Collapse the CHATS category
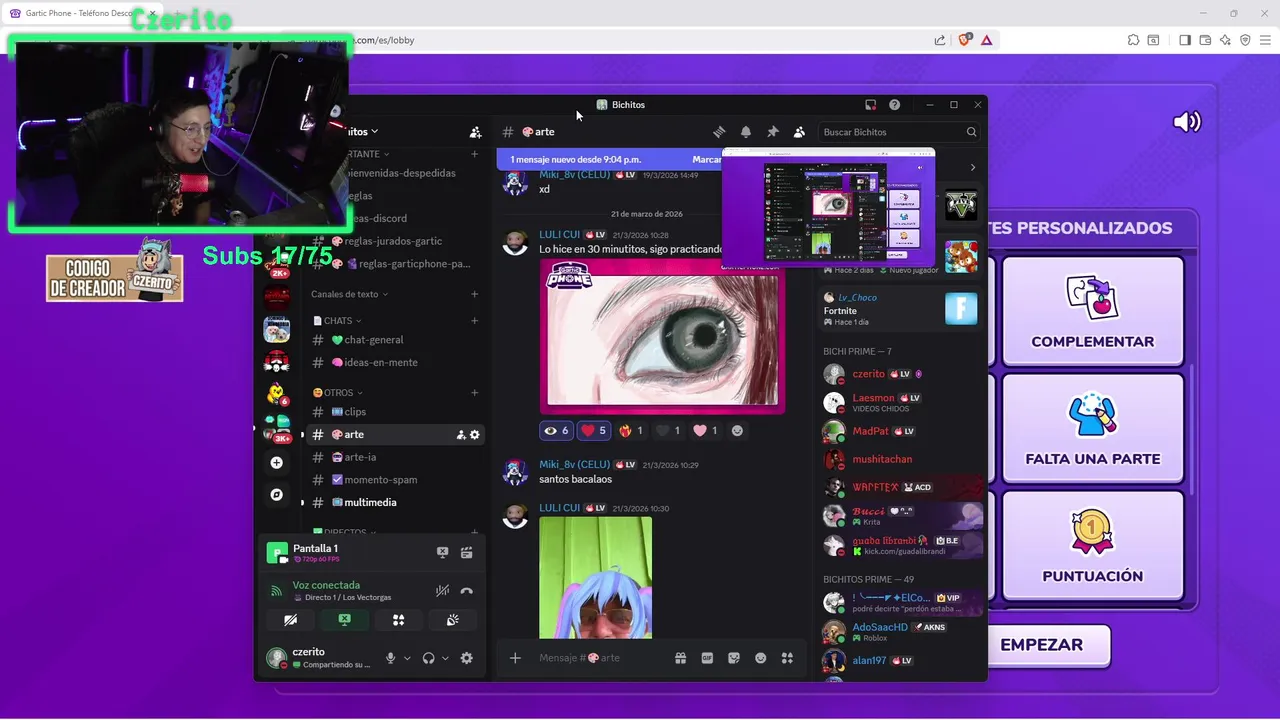The width and height of the screenshot is (1280, 720). click(336, 321)
